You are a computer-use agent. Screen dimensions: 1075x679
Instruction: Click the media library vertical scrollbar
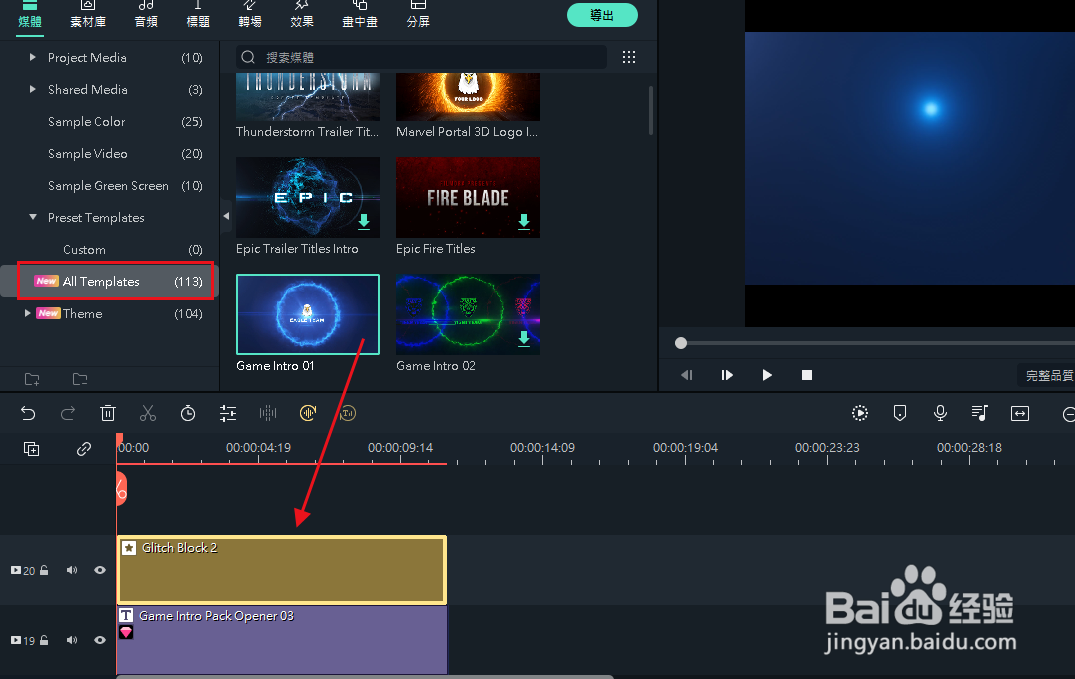[651, 110]
